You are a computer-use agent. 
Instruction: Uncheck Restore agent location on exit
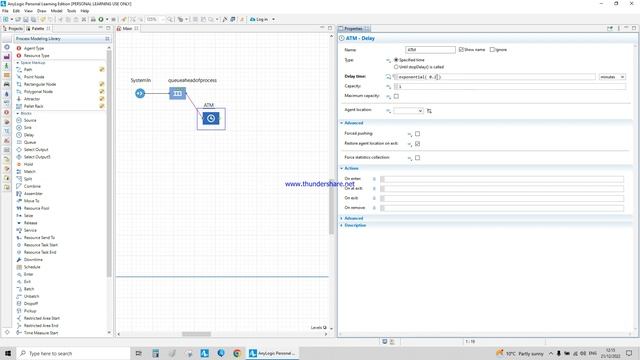point(417,144)
